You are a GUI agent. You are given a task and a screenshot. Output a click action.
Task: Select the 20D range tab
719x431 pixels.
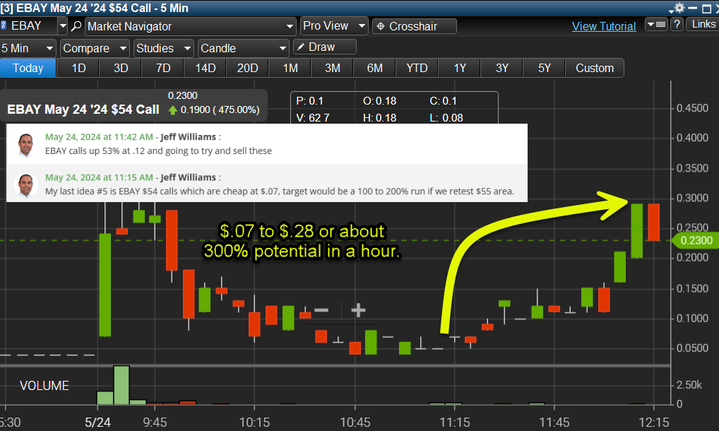(x=247, y=68)
